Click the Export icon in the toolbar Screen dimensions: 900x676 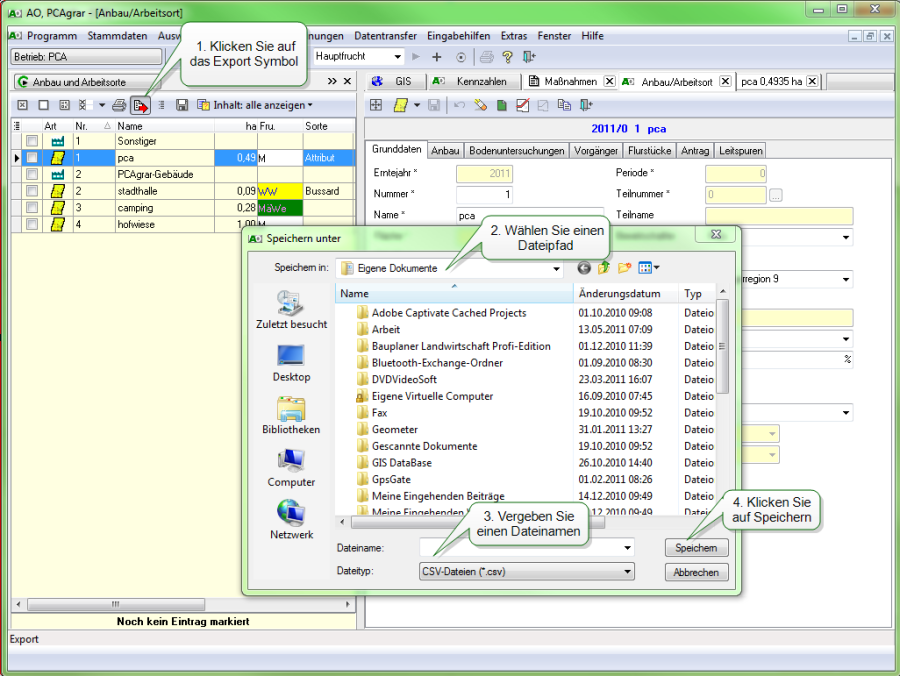point(141,105)
